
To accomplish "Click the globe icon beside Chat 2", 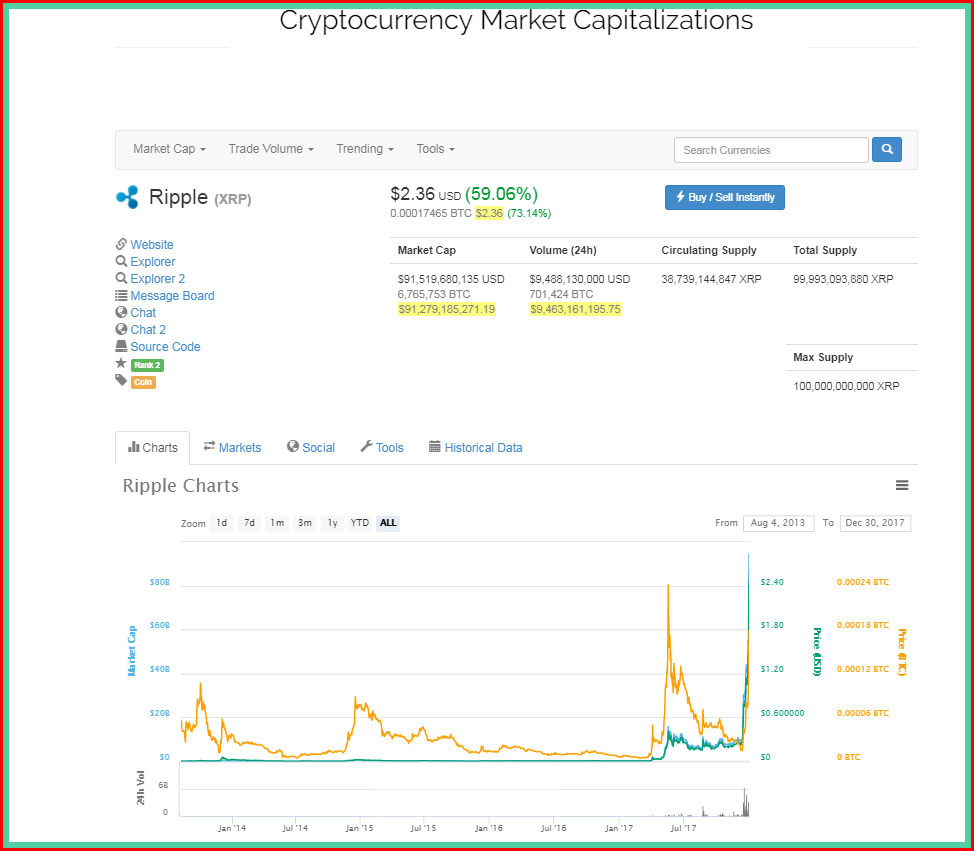I will coord(121,329).
